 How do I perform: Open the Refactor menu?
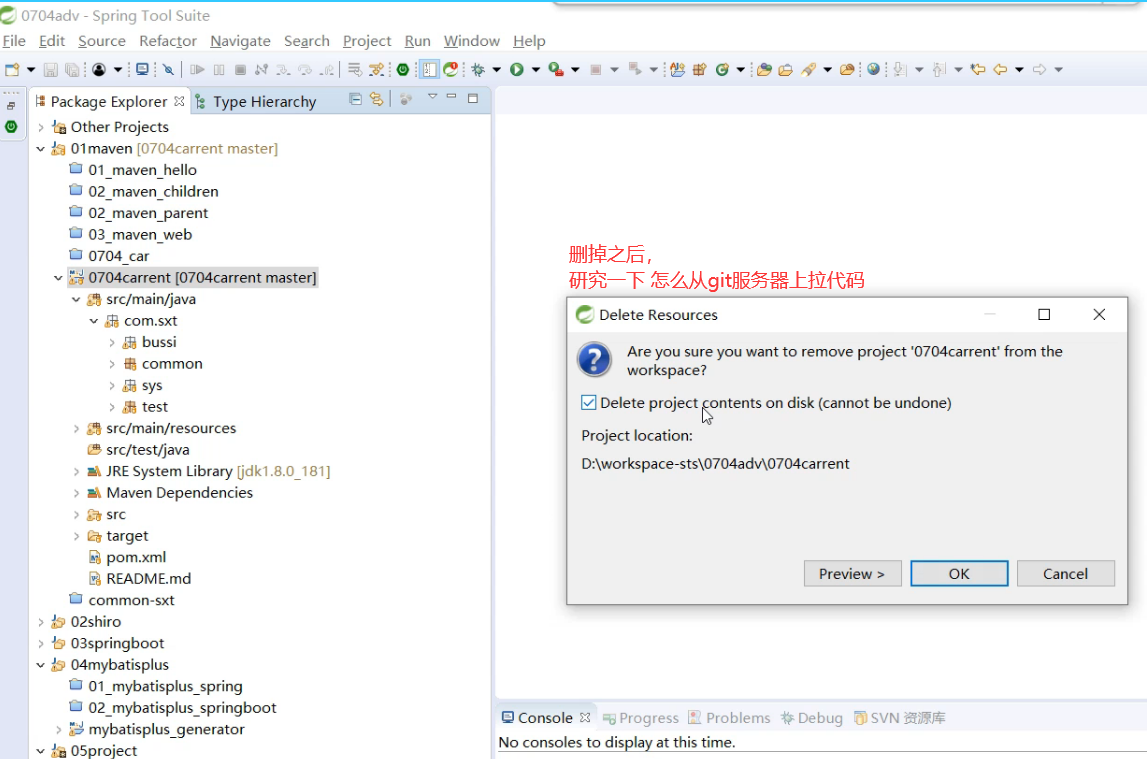pos(168,41)
